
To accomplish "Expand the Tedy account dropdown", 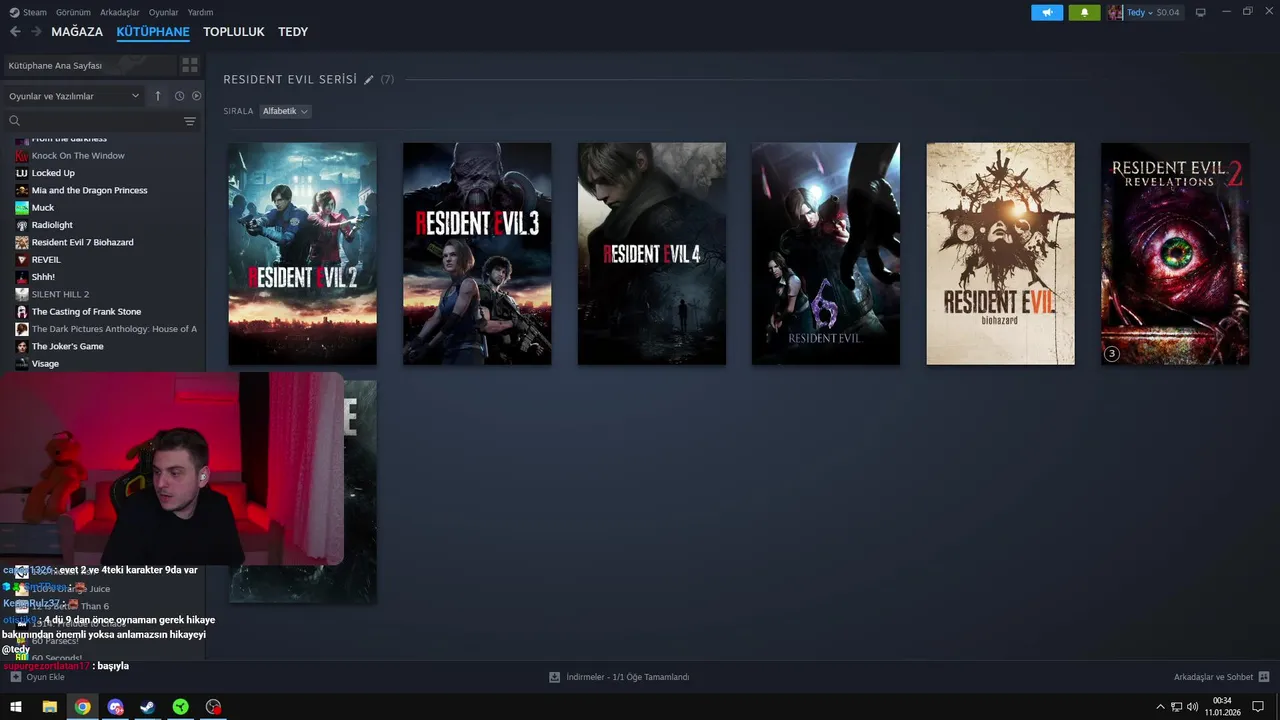I will (x=1140, y=12).
